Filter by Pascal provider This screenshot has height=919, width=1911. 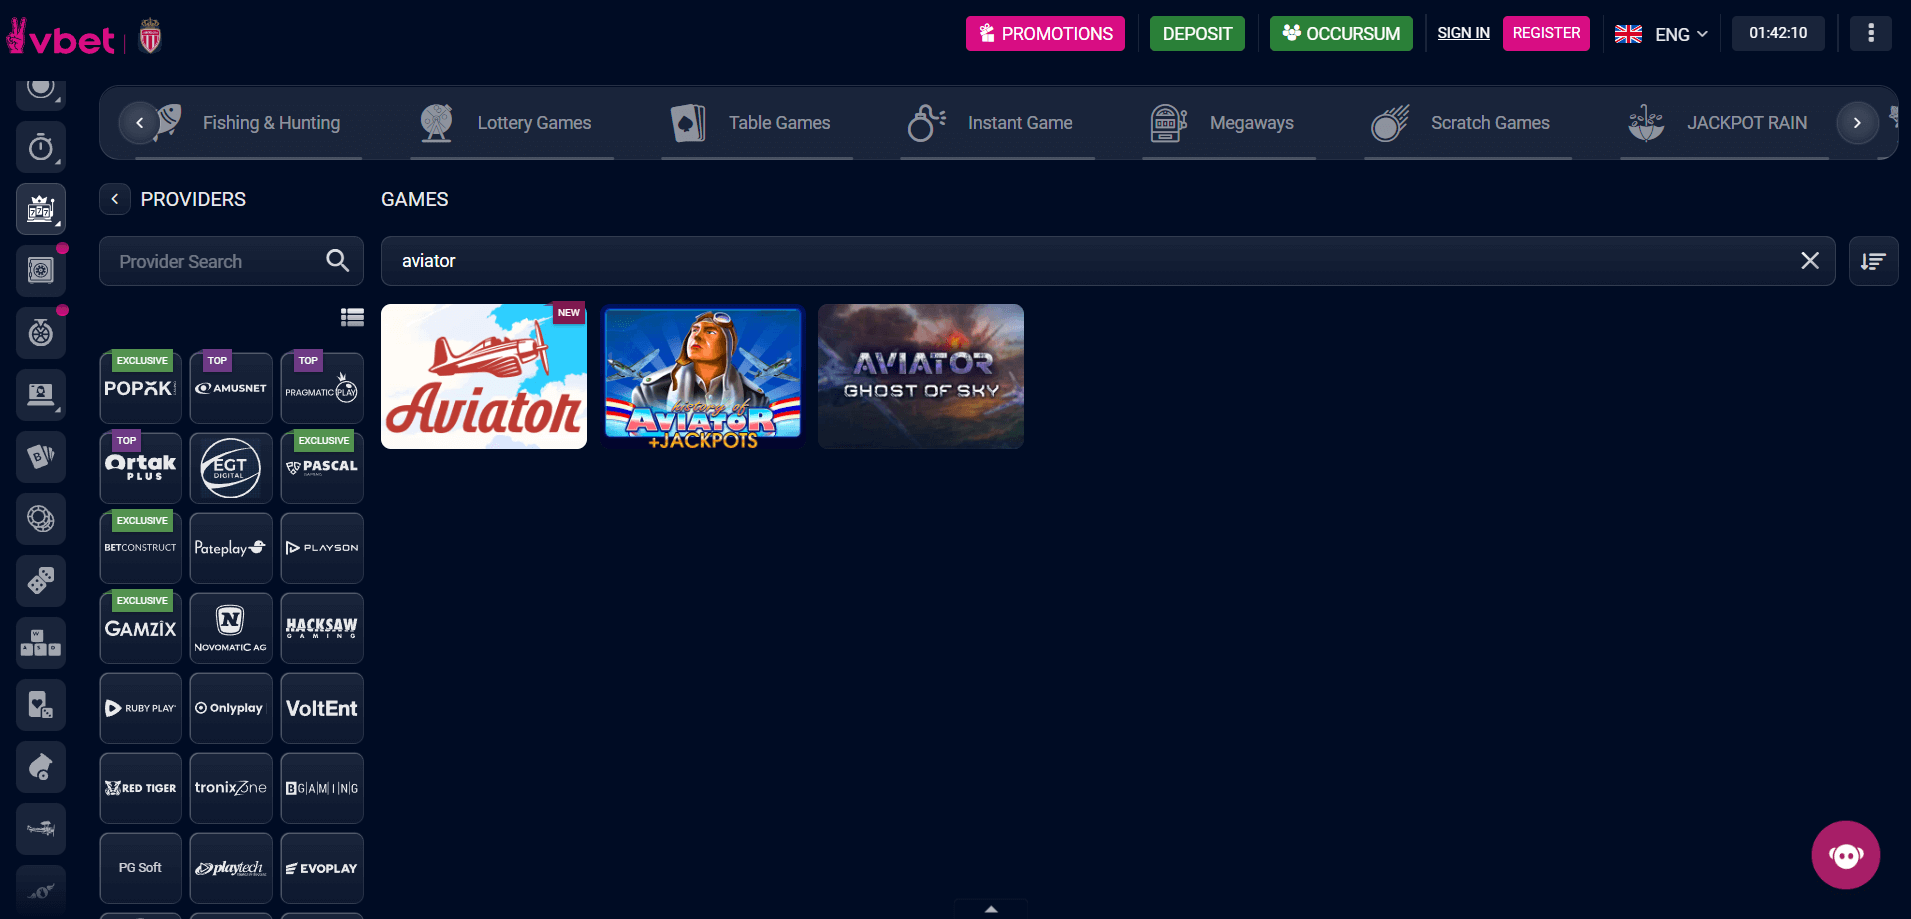point(322,468)
